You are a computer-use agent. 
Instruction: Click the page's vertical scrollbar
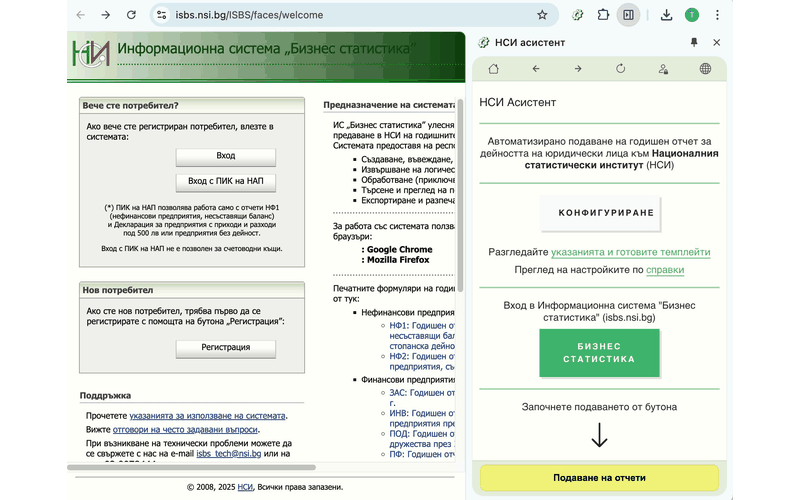pos(460,196)
